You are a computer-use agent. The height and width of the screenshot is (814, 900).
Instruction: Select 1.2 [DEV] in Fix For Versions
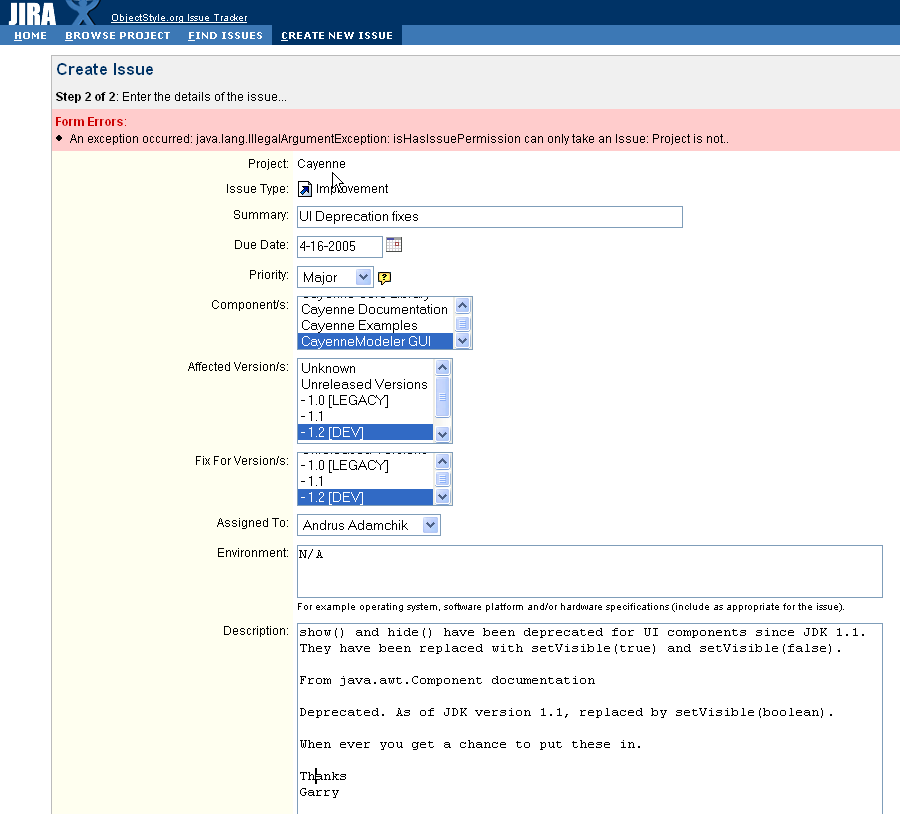tap(366, 497)
